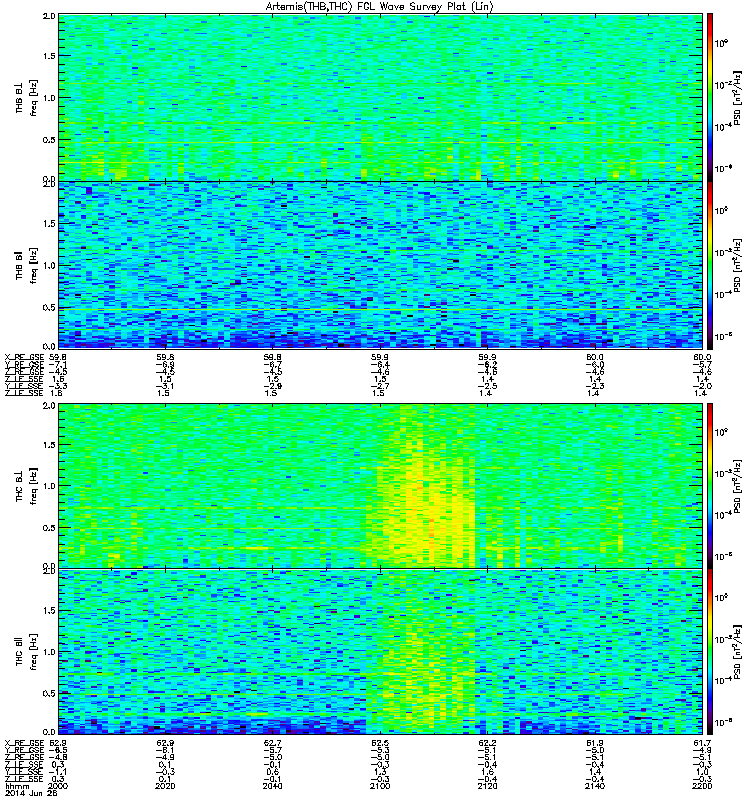750x800 pixels.
Task: Click the THC X_RE_GSE value 62.7
Action: [x=272, y=743]
